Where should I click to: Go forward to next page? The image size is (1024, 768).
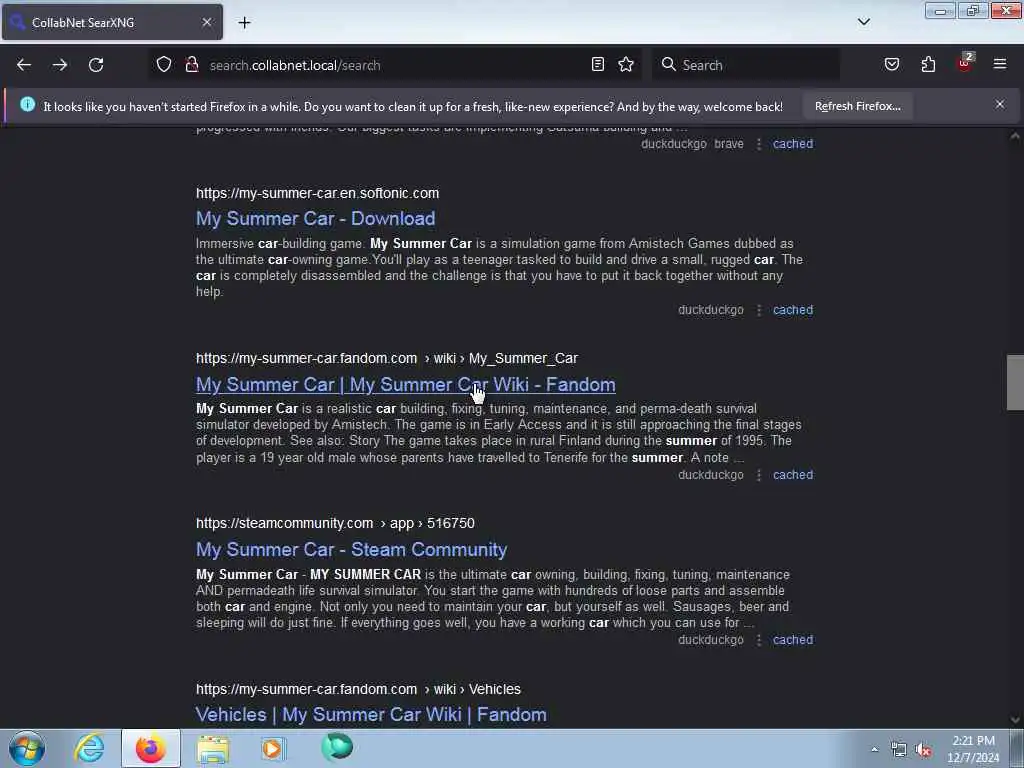click(x=59, y=65)
